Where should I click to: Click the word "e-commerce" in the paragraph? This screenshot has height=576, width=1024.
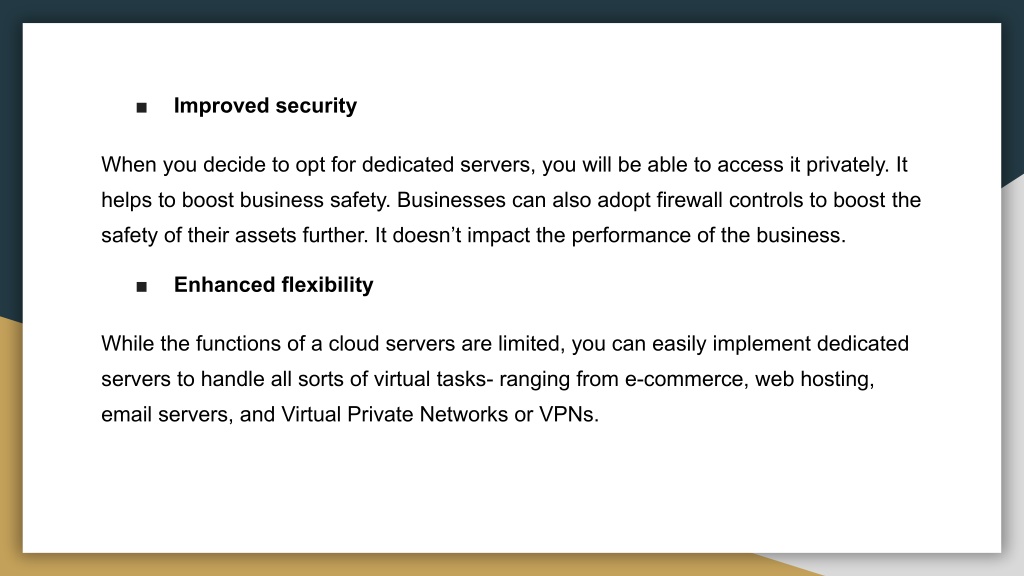point(686,379)
